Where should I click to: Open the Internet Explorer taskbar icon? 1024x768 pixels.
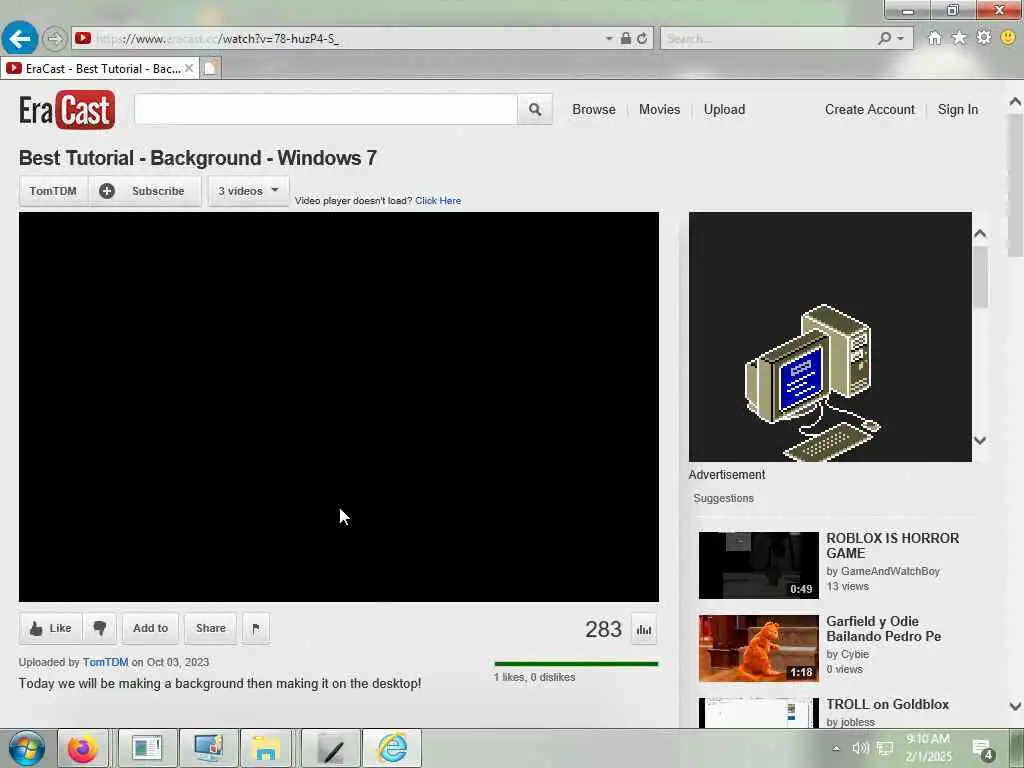click(392, 748)
